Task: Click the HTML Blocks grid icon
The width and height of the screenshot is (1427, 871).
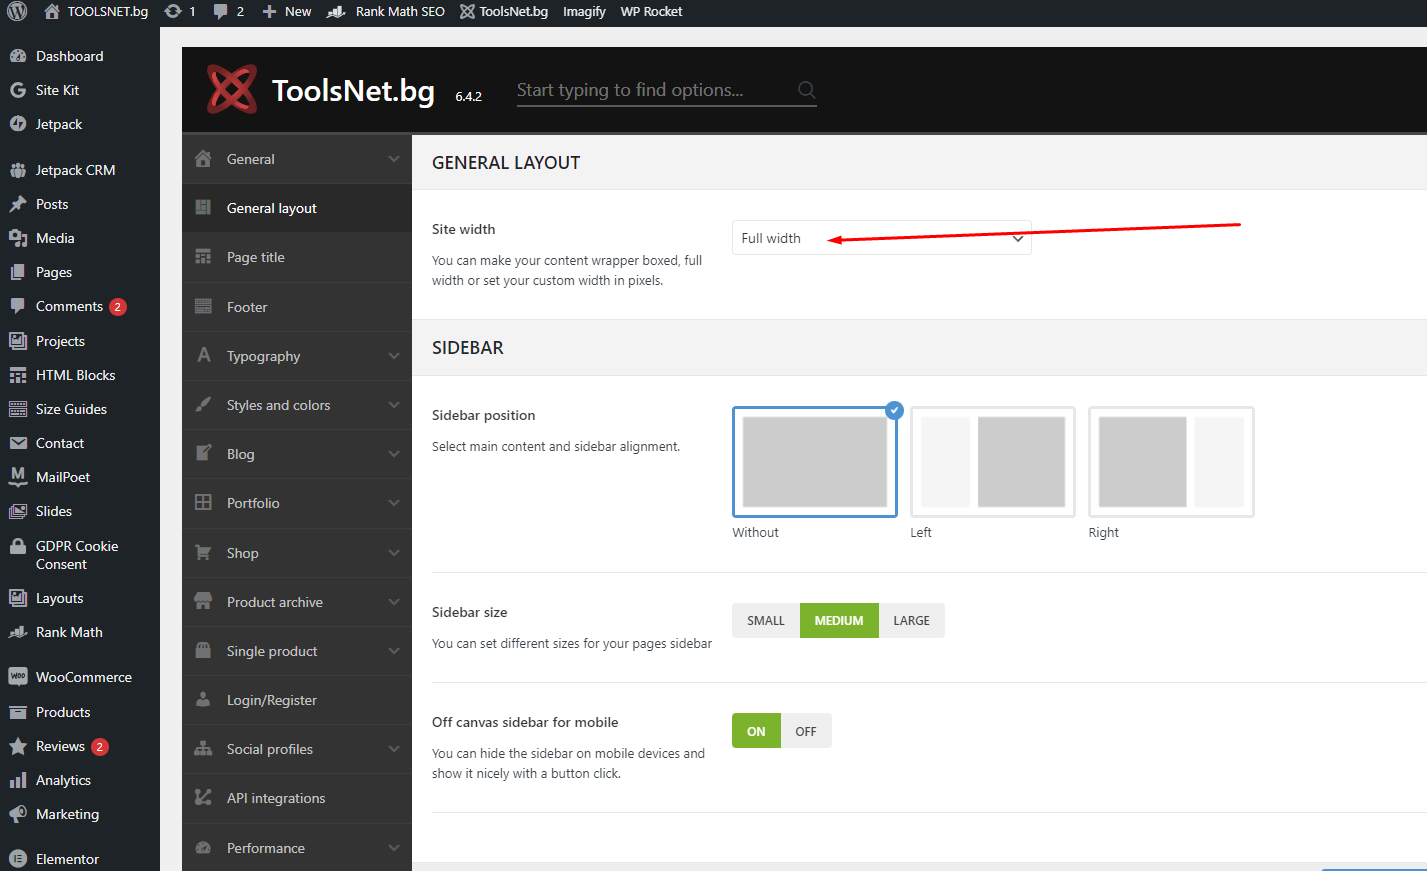Action: (18, 375)
